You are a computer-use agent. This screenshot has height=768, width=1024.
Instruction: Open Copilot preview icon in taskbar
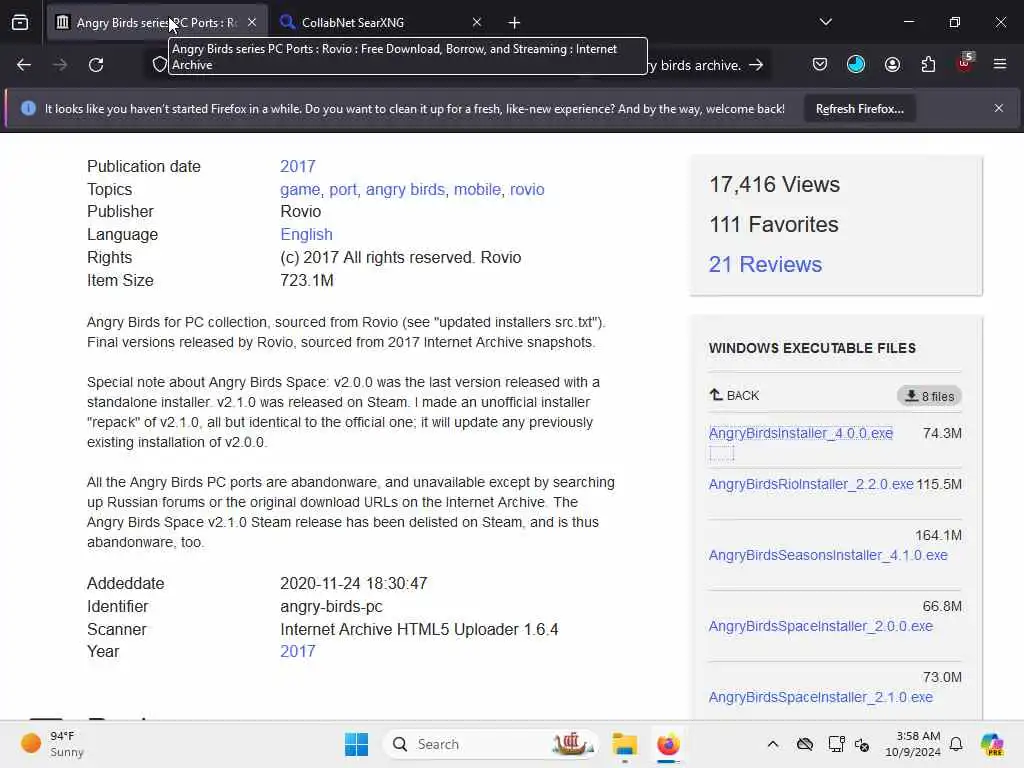pos(992,744)
